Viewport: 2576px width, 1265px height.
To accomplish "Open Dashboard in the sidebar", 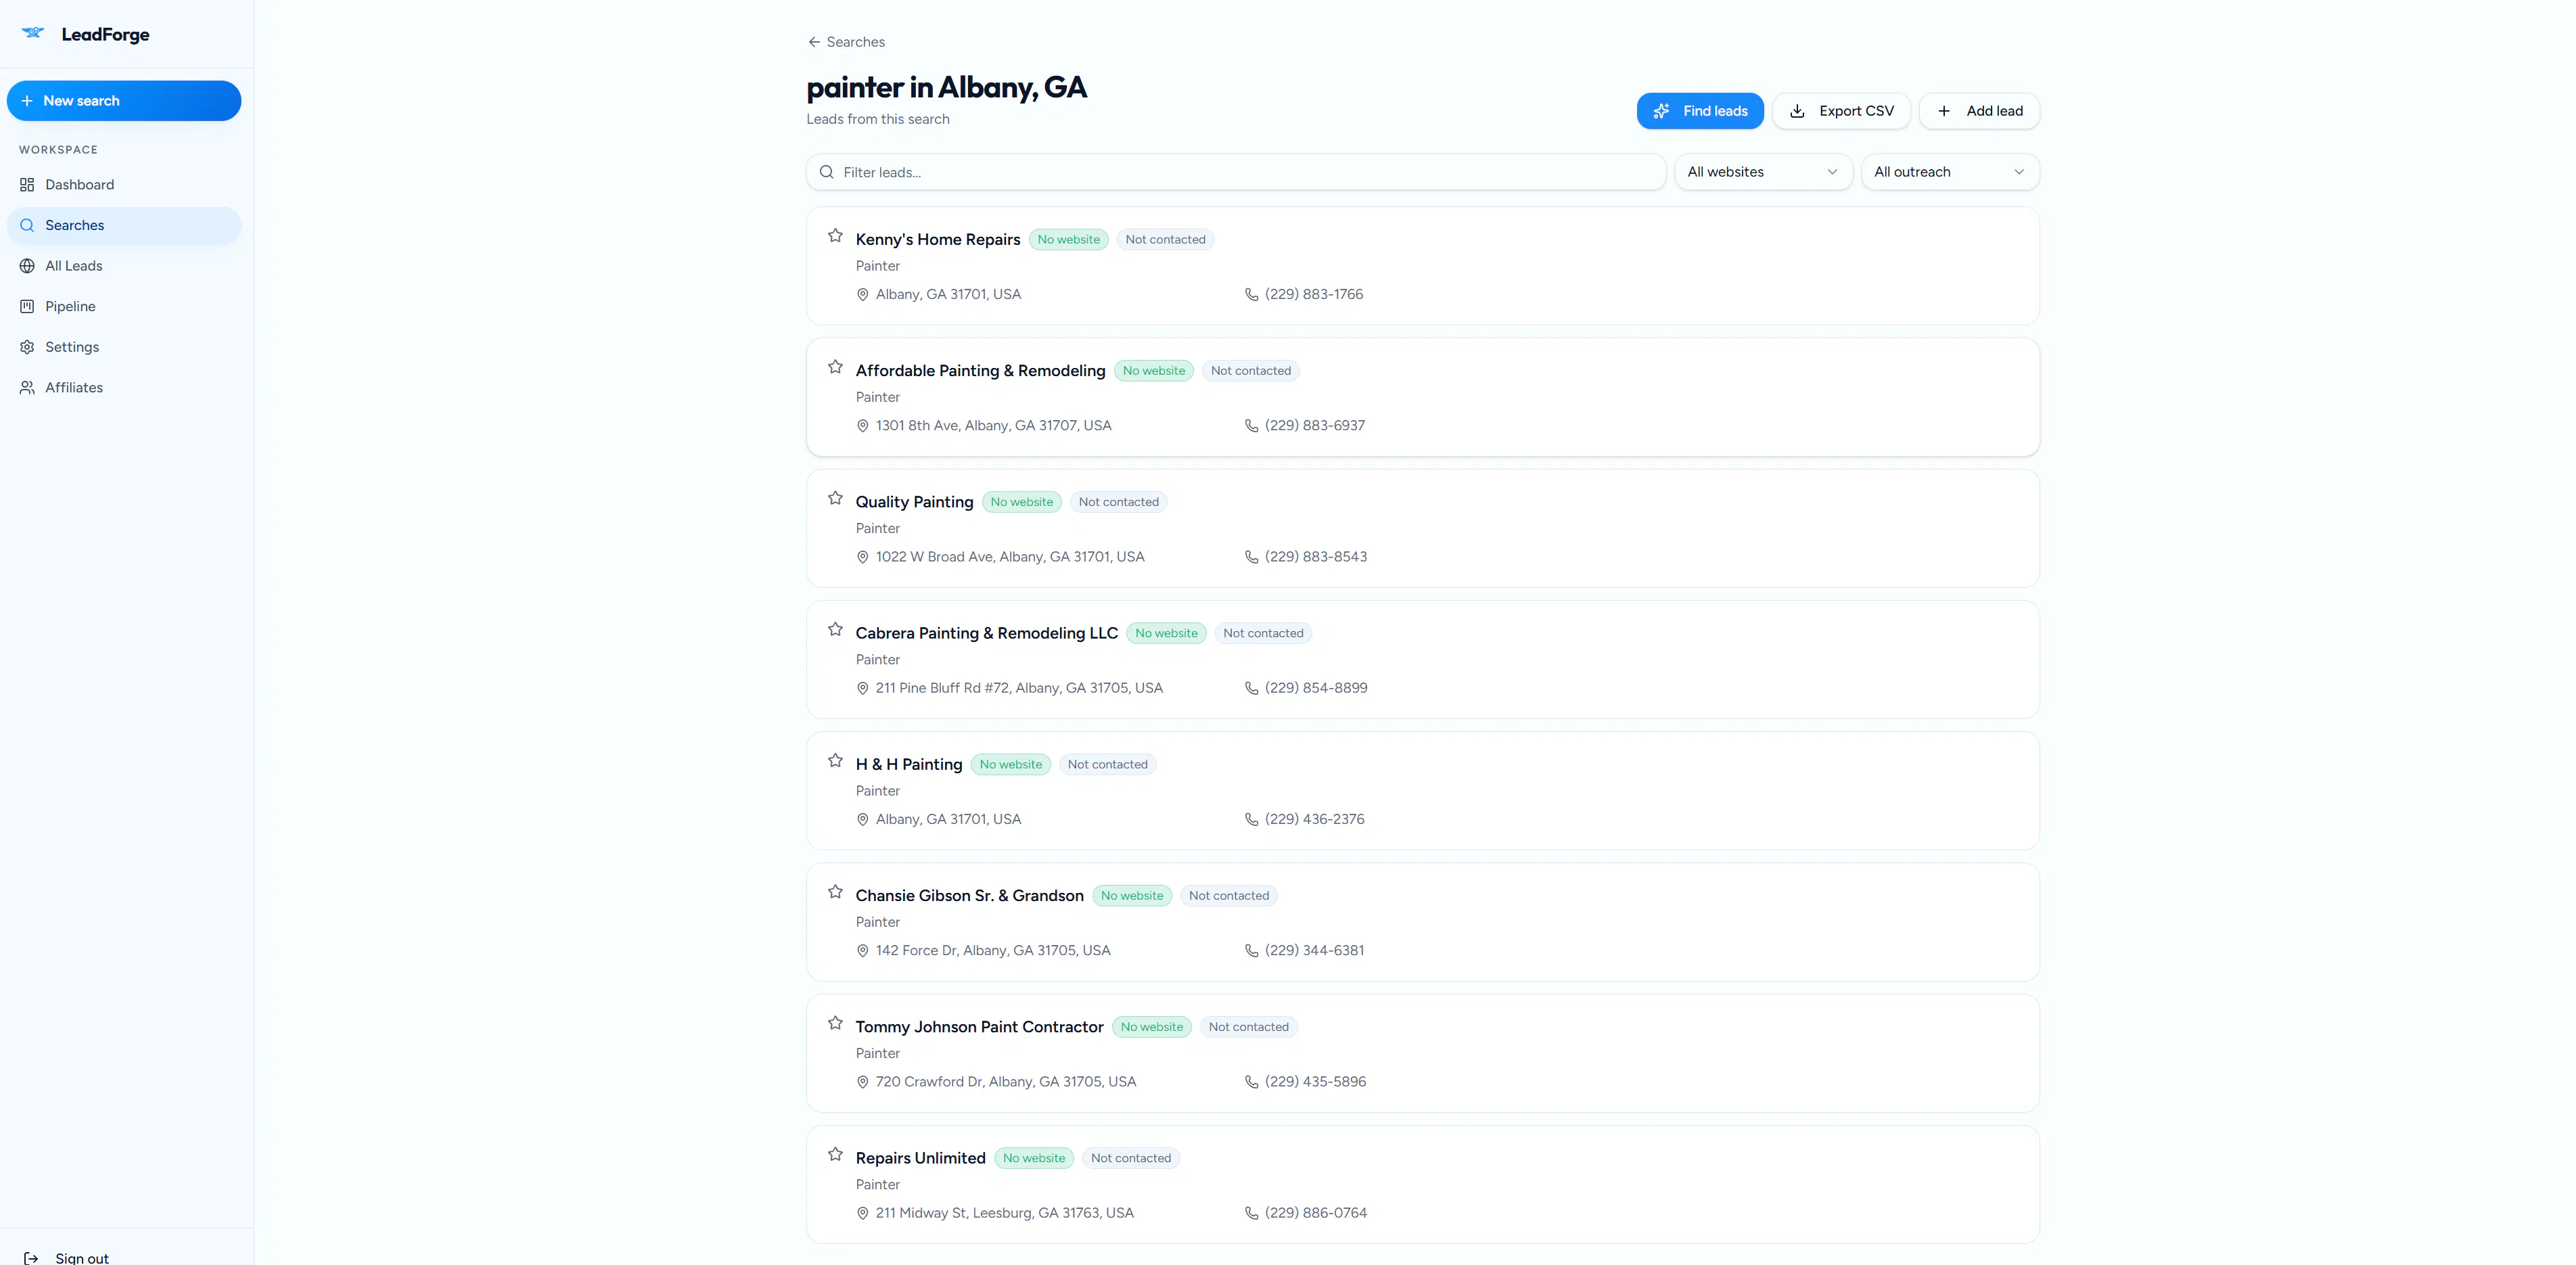I will click(x=124, y=185).
